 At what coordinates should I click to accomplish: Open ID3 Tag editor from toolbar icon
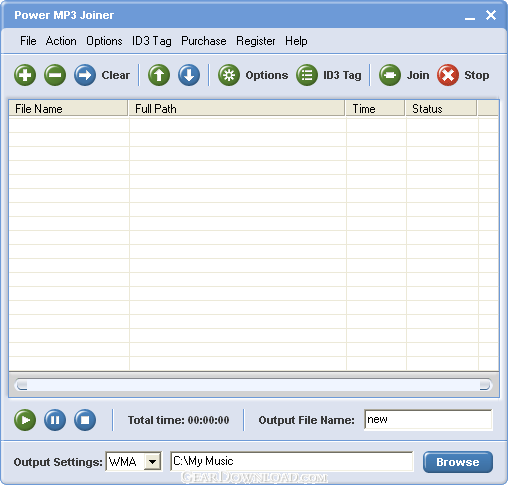[x=307, y=75]
